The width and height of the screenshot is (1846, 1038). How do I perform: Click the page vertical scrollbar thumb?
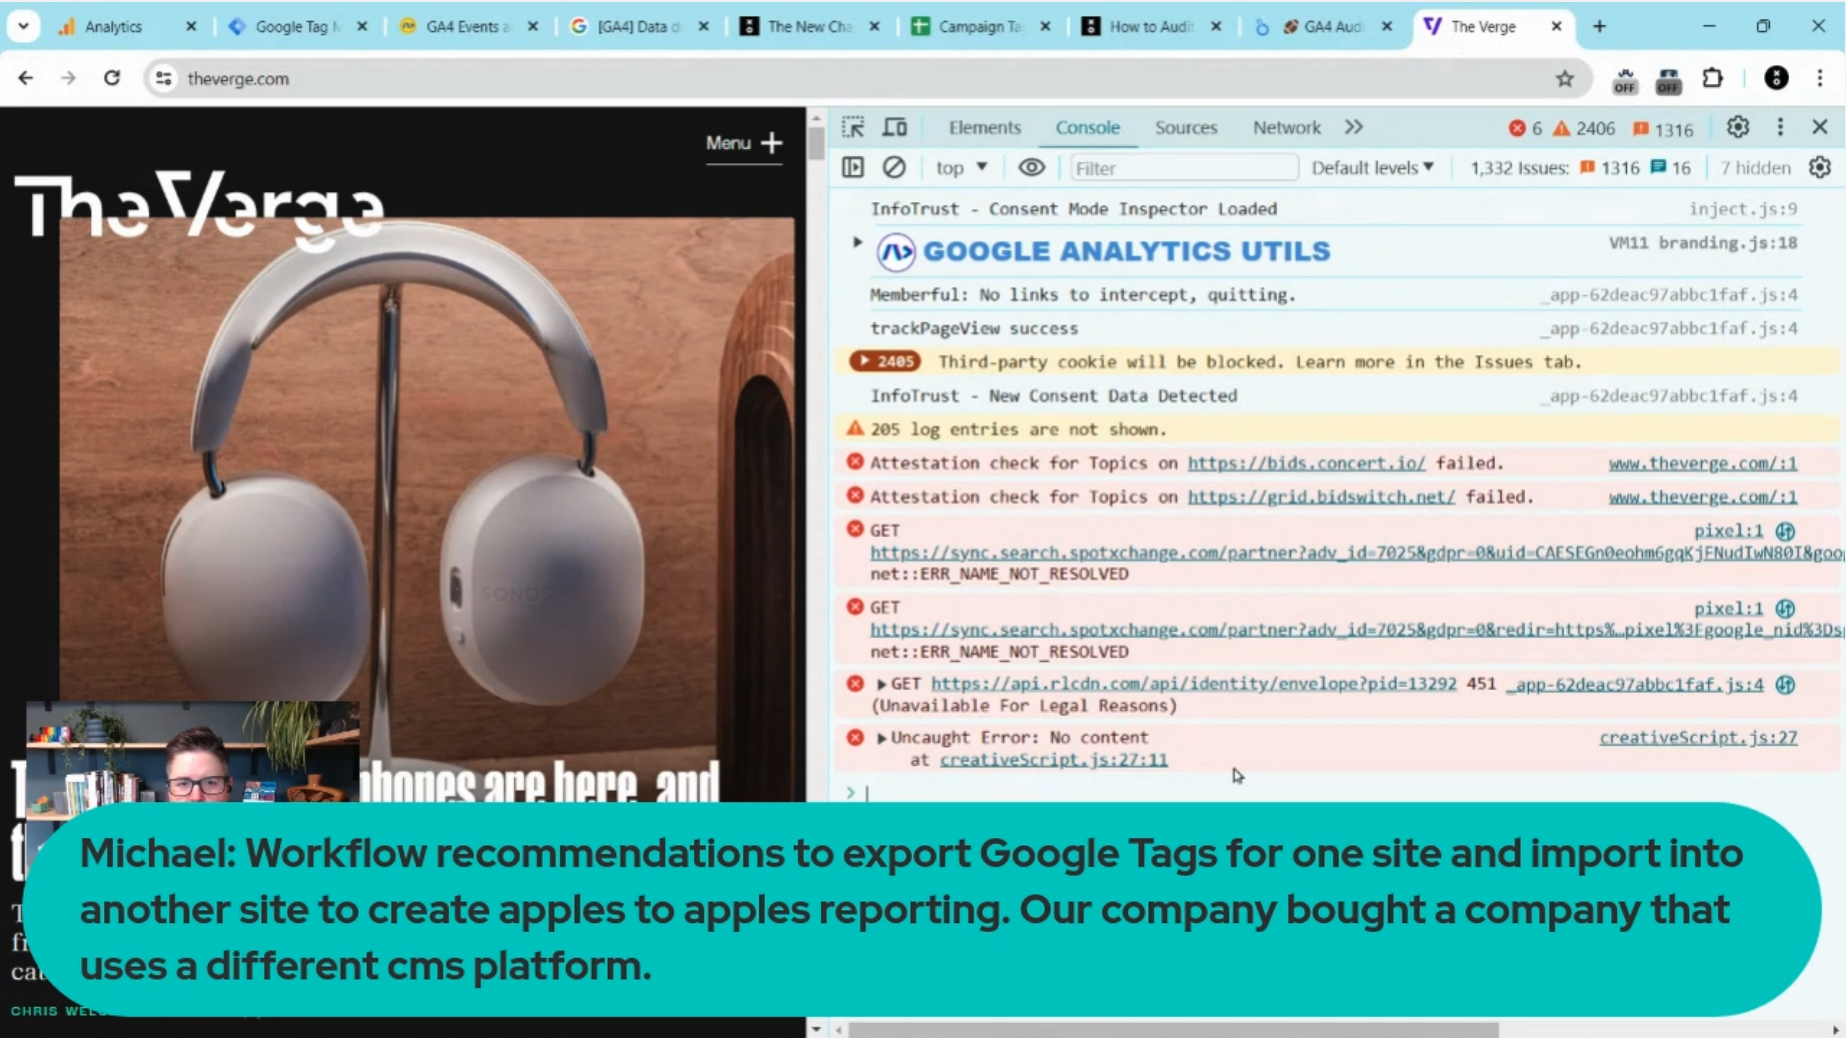[x=816, y=144]
